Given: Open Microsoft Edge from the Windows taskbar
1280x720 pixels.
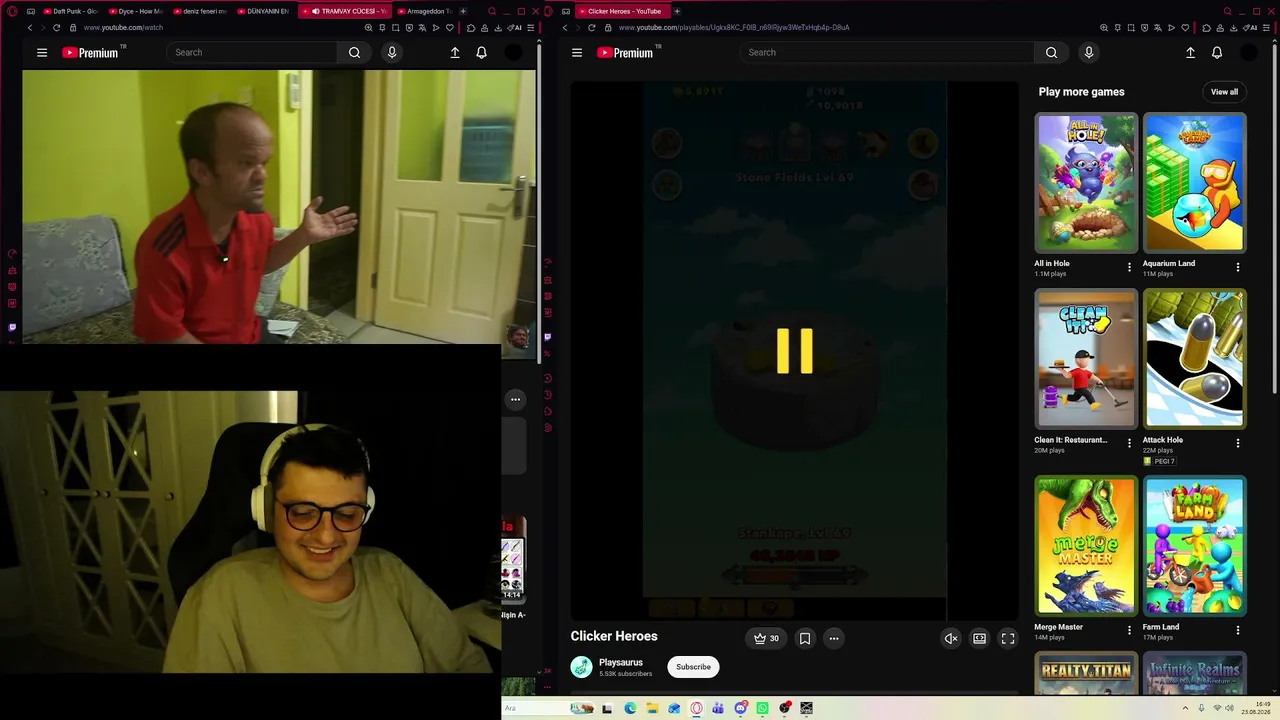Looking at the screenshot, I should [x=630, y=708].
